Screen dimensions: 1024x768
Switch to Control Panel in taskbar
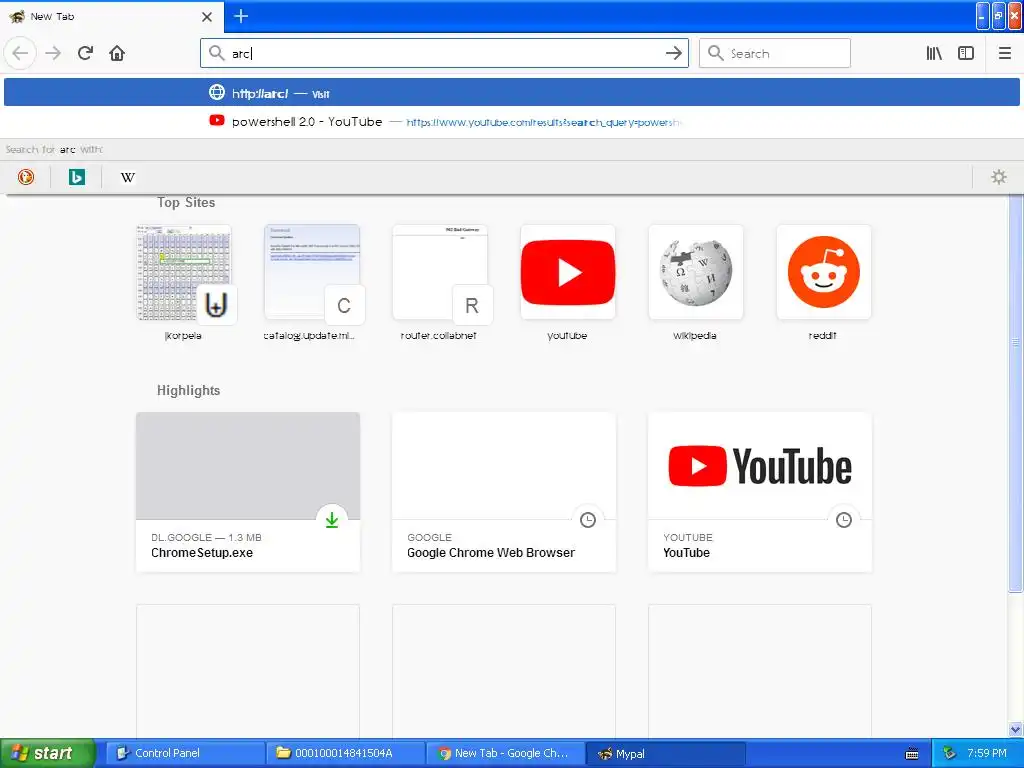click(185, 753)
